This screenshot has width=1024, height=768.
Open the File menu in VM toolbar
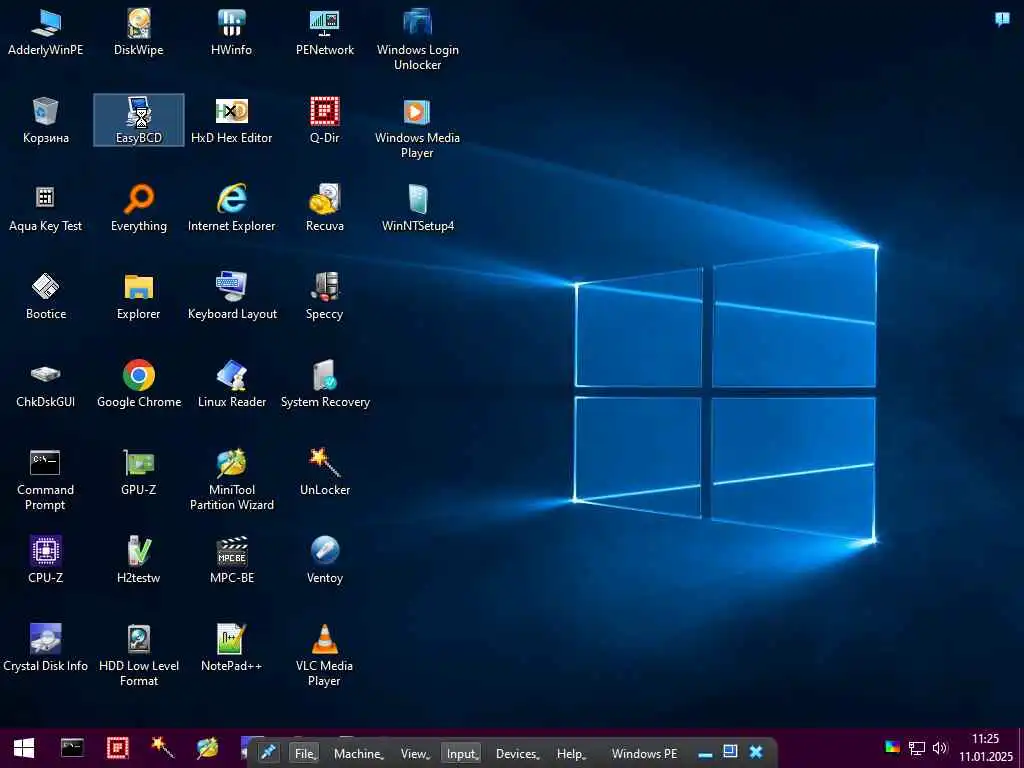(x=305, y=754)
